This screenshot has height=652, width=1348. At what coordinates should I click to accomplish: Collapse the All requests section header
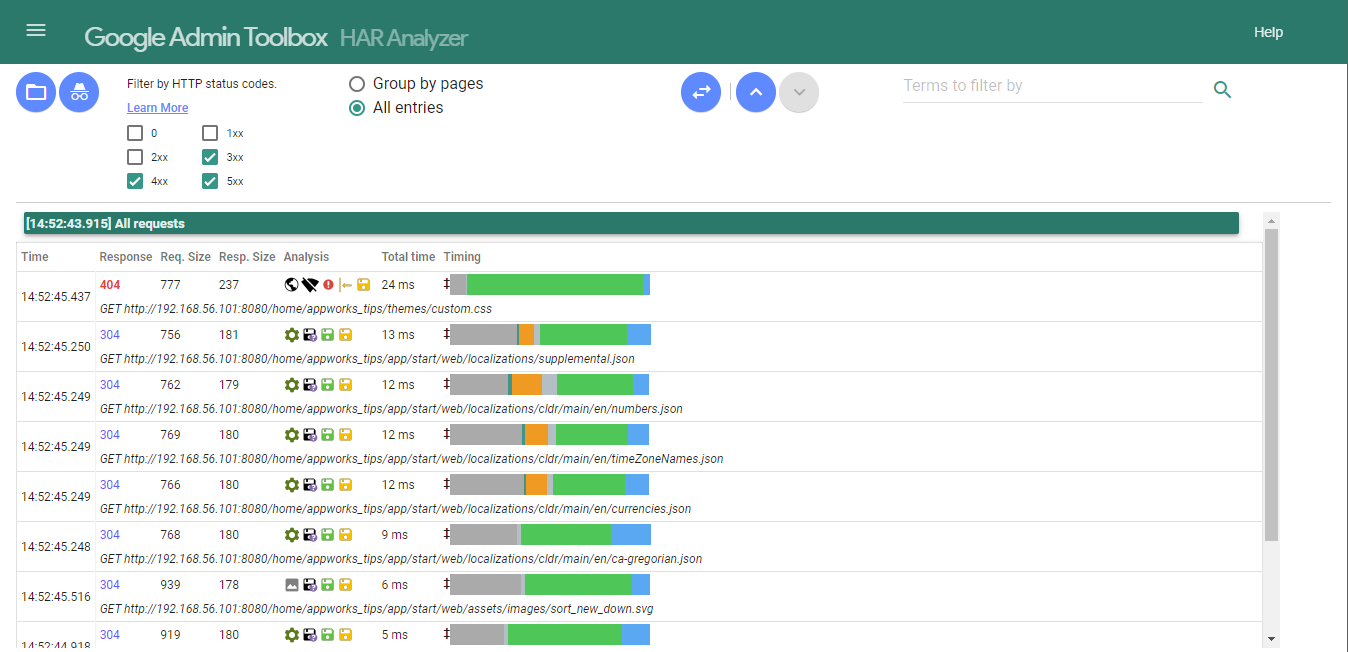(x=631, y=223)
